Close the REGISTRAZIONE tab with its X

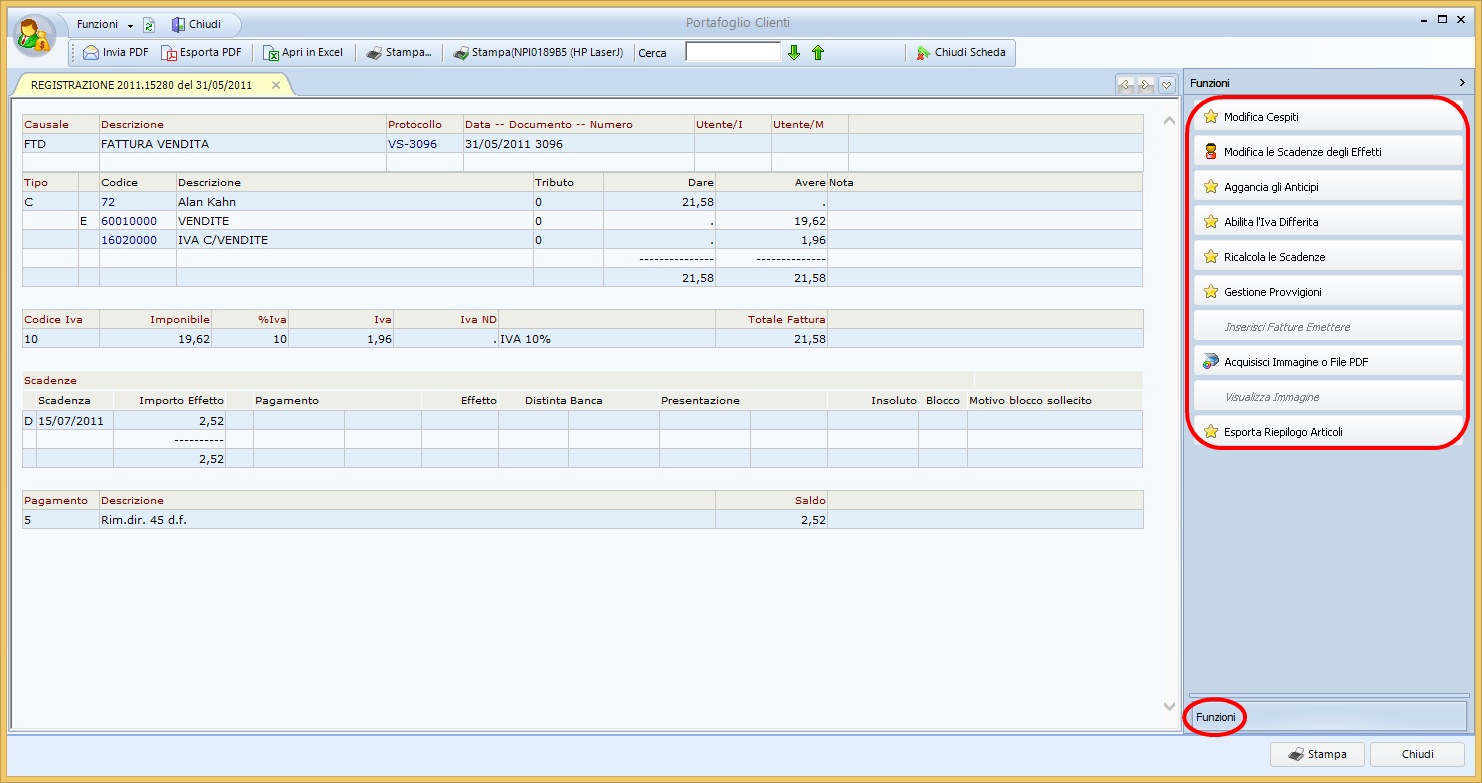(276, 85)
